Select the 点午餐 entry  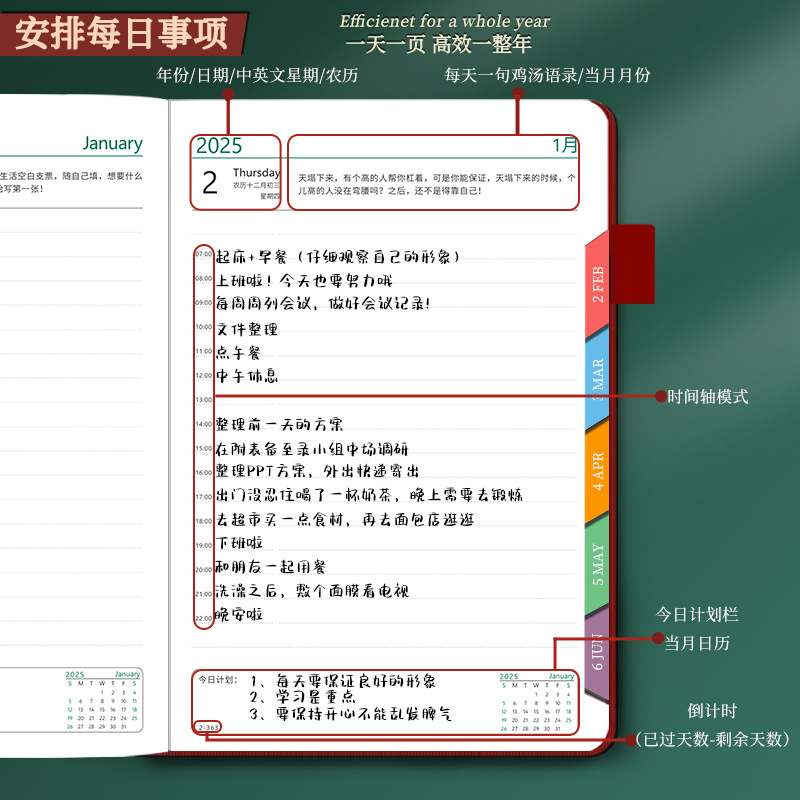pos(238,353)
